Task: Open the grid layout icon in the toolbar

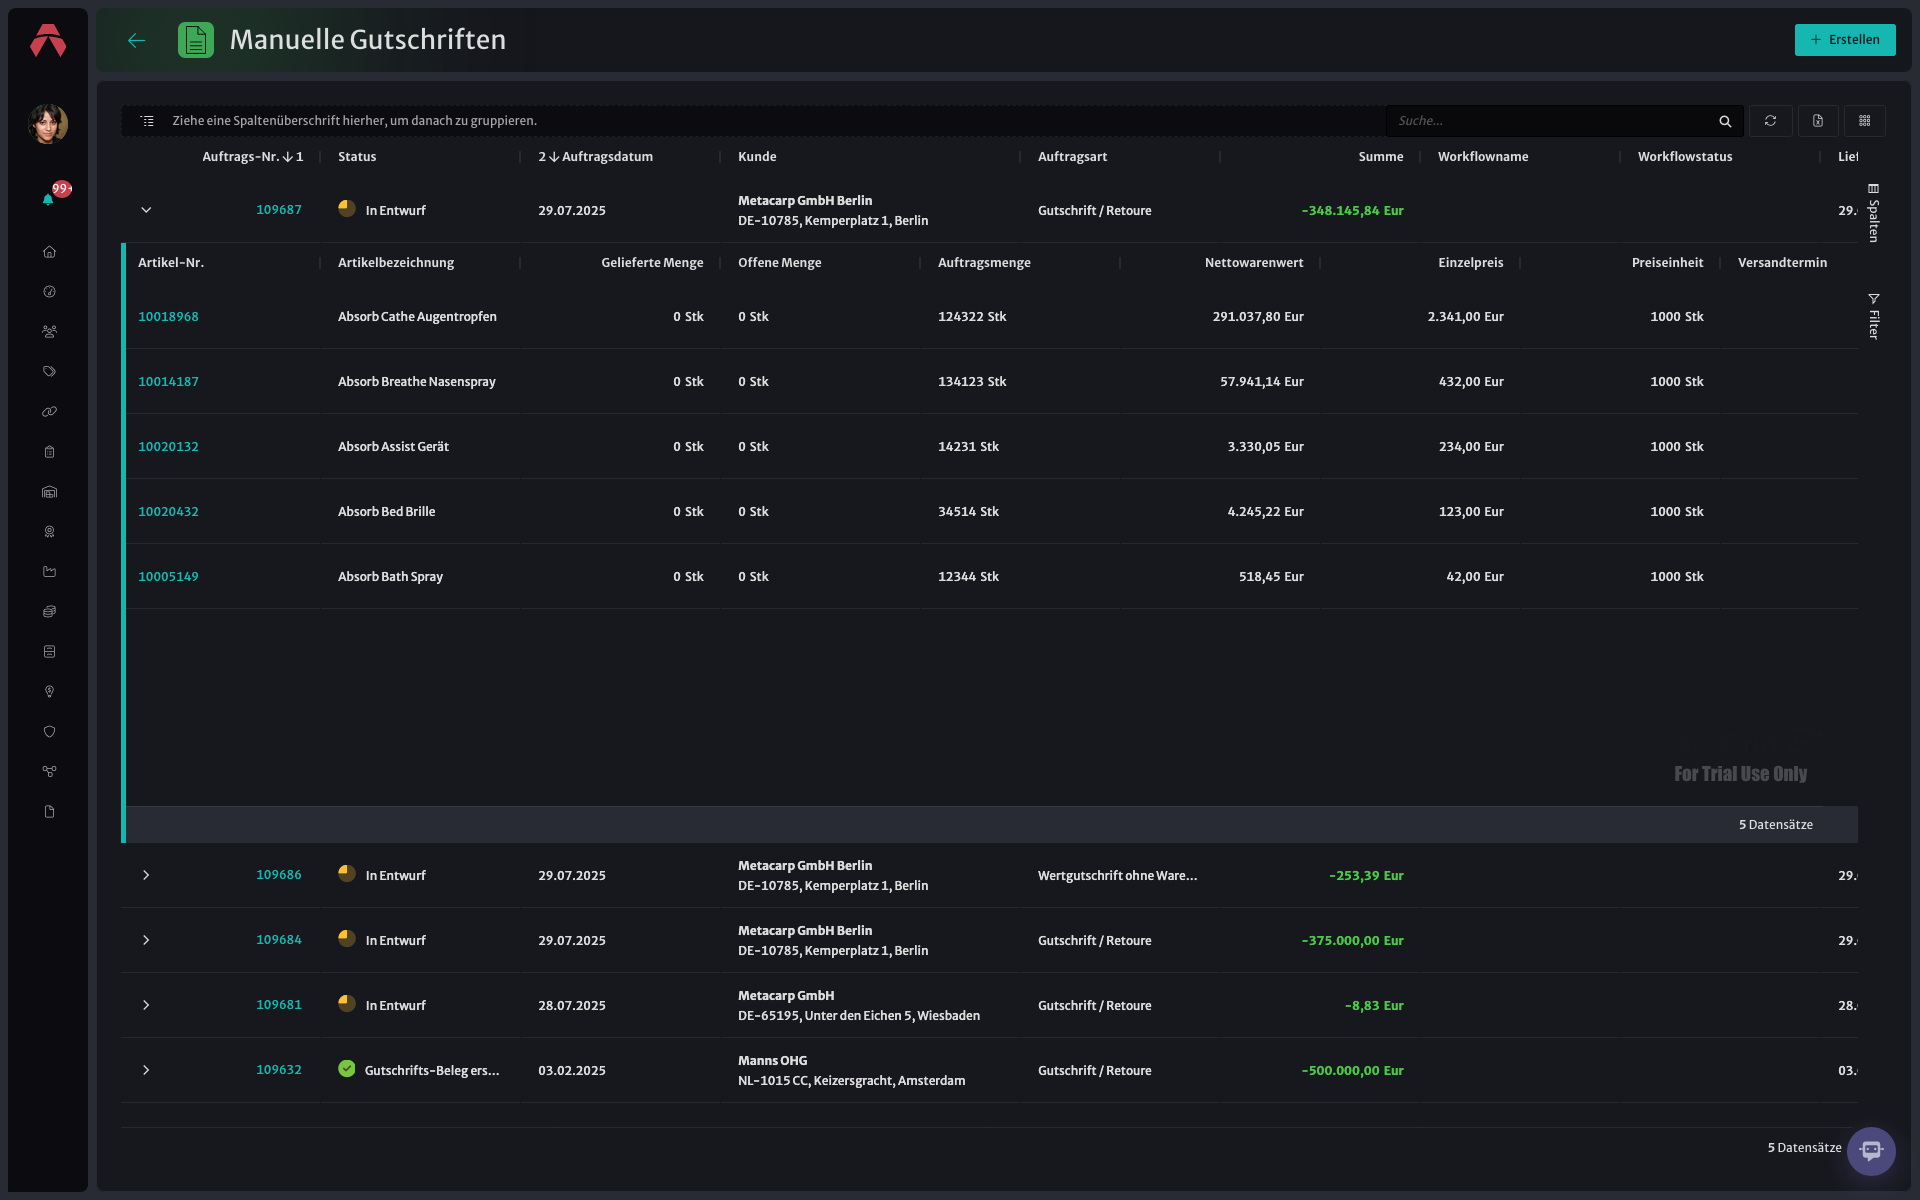Action: (x=1865, y=121)
